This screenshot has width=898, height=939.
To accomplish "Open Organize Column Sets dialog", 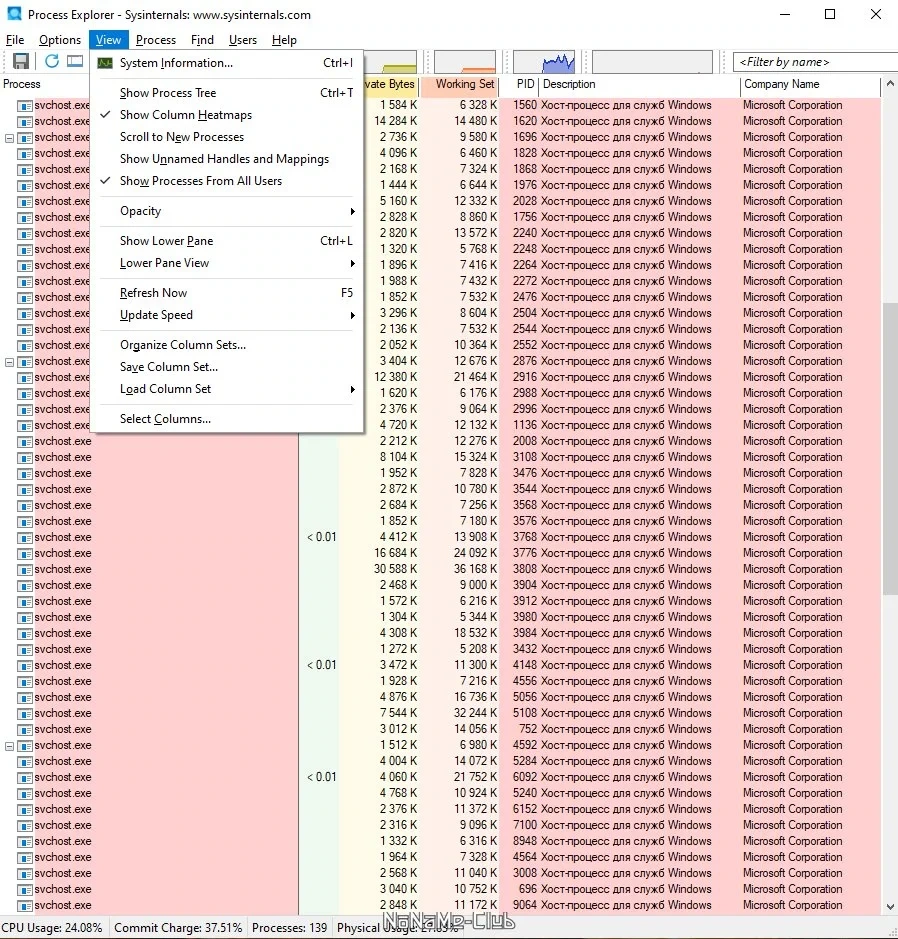I will [227, 345].
